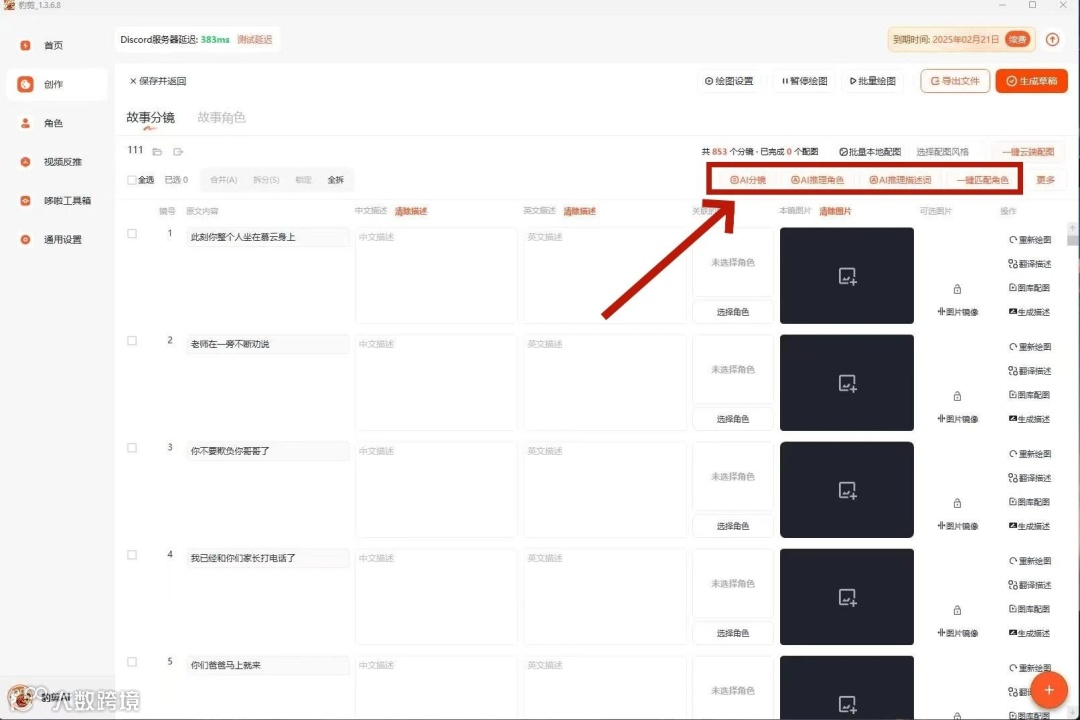Open 选择角色 selector for row 2
Screen dimensions: 1080x720
[x=732, y=419]
